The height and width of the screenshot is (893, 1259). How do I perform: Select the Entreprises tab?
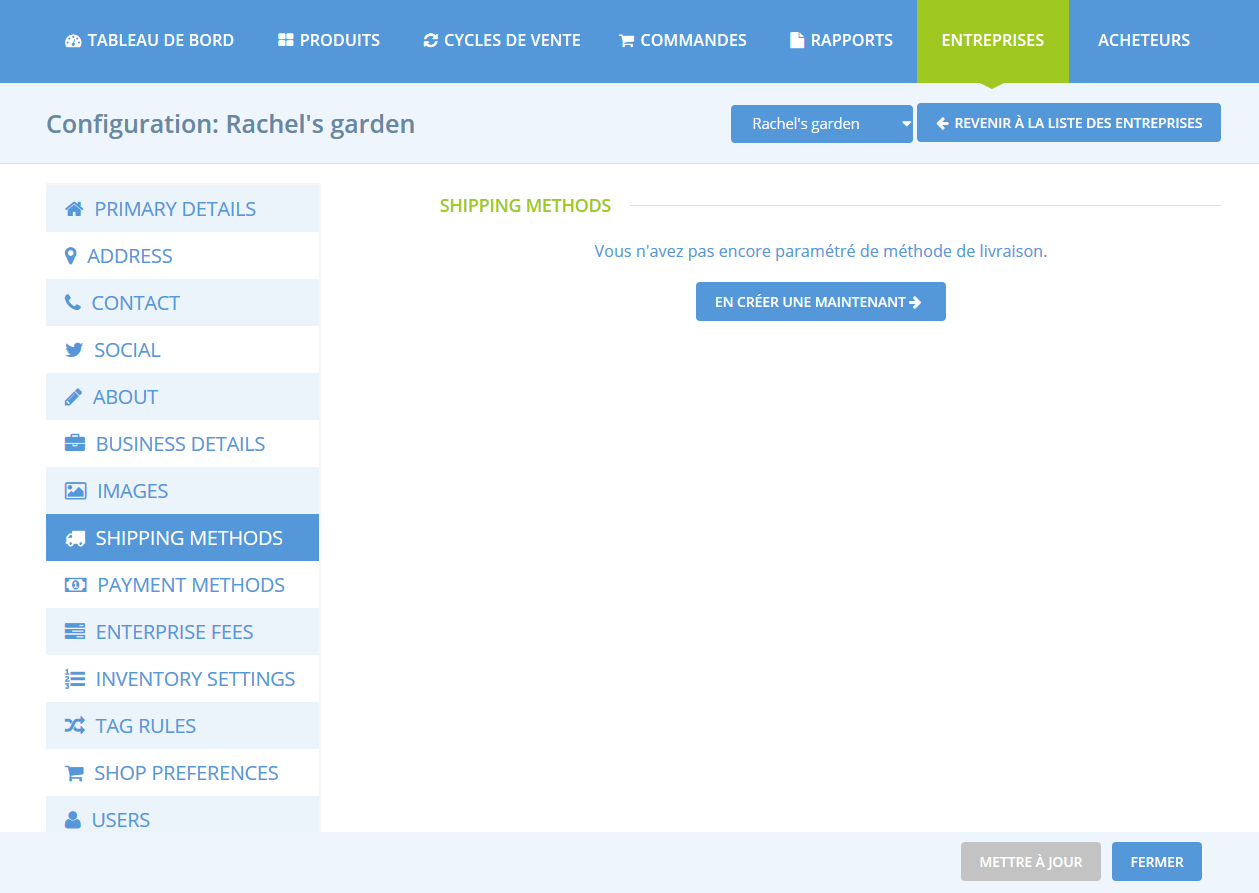click(993, 41)
